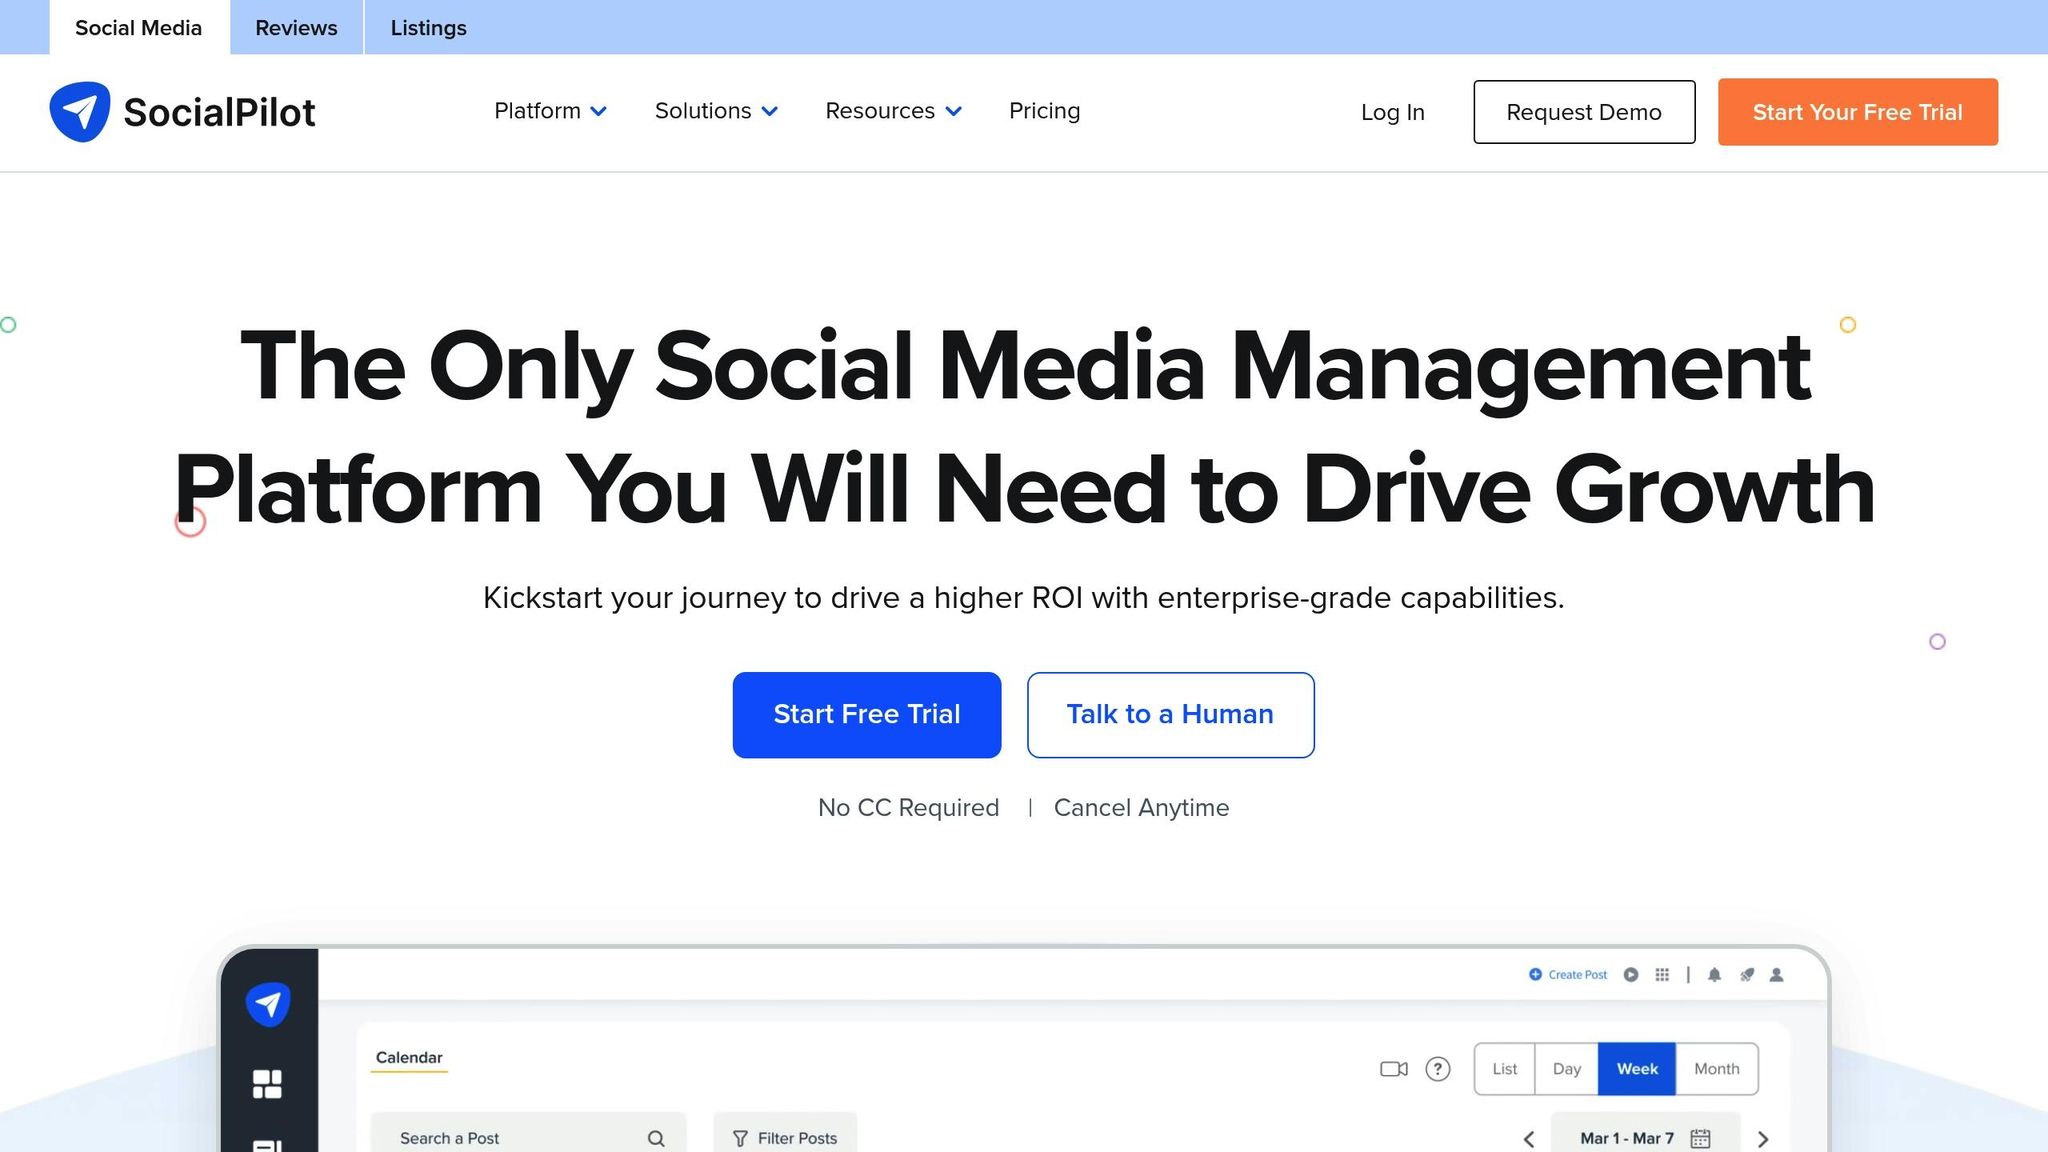Open the Solutions dropdown

click(715, 111)
